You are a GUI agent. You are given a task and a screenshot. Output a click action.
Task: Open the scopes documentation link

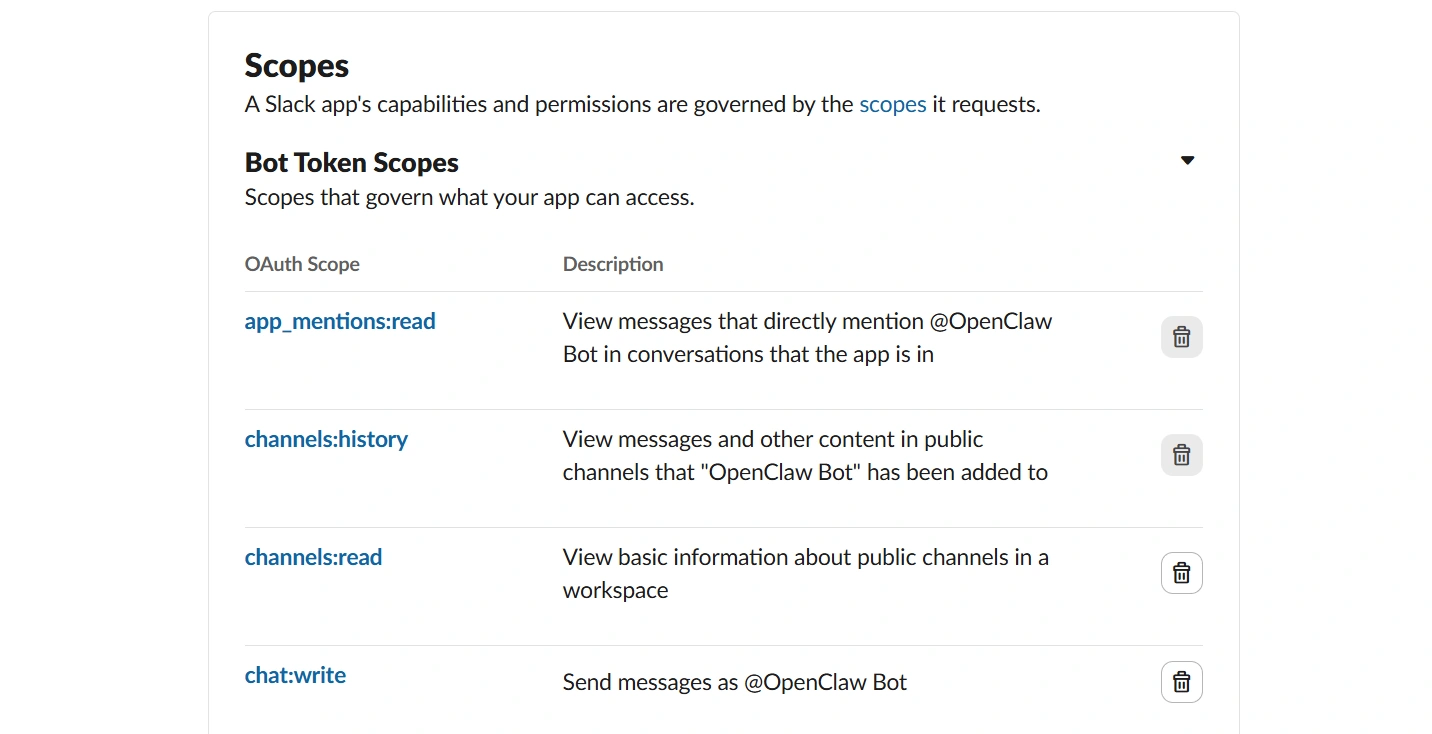893,104
